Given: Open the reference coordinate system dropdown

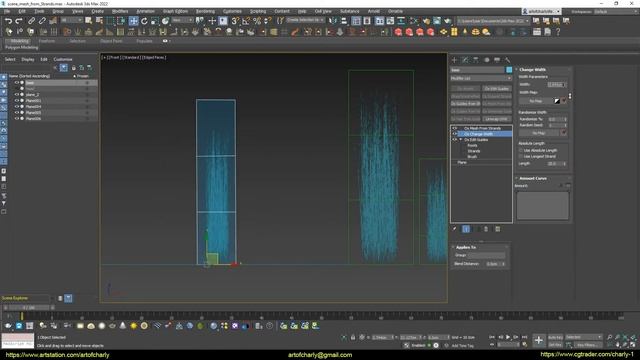Looking at the screenshot, I should (182, 20).
